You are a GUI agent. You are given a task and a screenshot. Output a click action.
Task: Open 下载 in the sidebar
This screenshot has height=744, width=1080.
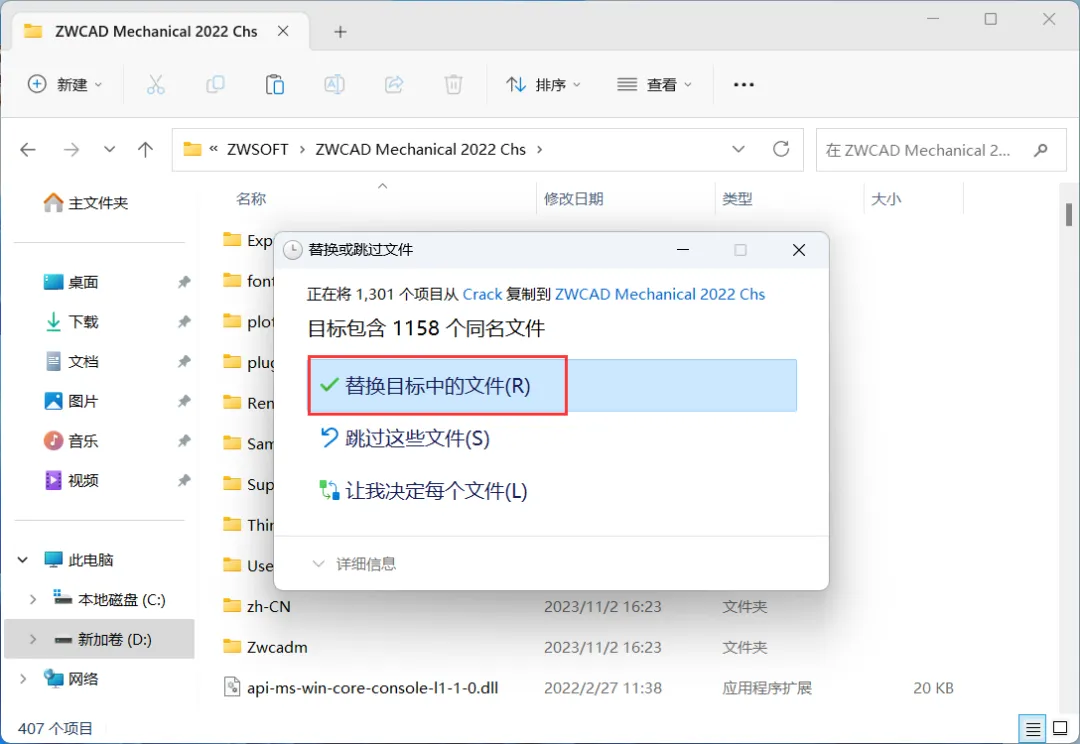tap(71, 322)
